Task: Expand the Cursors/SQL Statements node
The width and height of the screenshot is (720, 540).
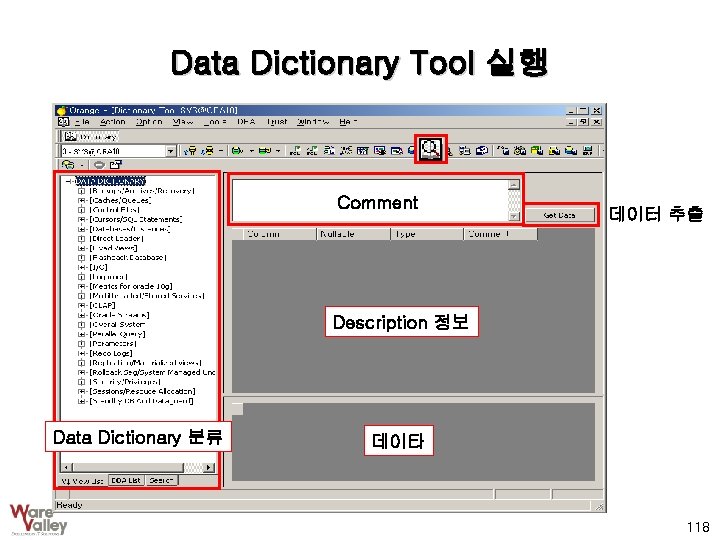Action: tap(81, 219)
